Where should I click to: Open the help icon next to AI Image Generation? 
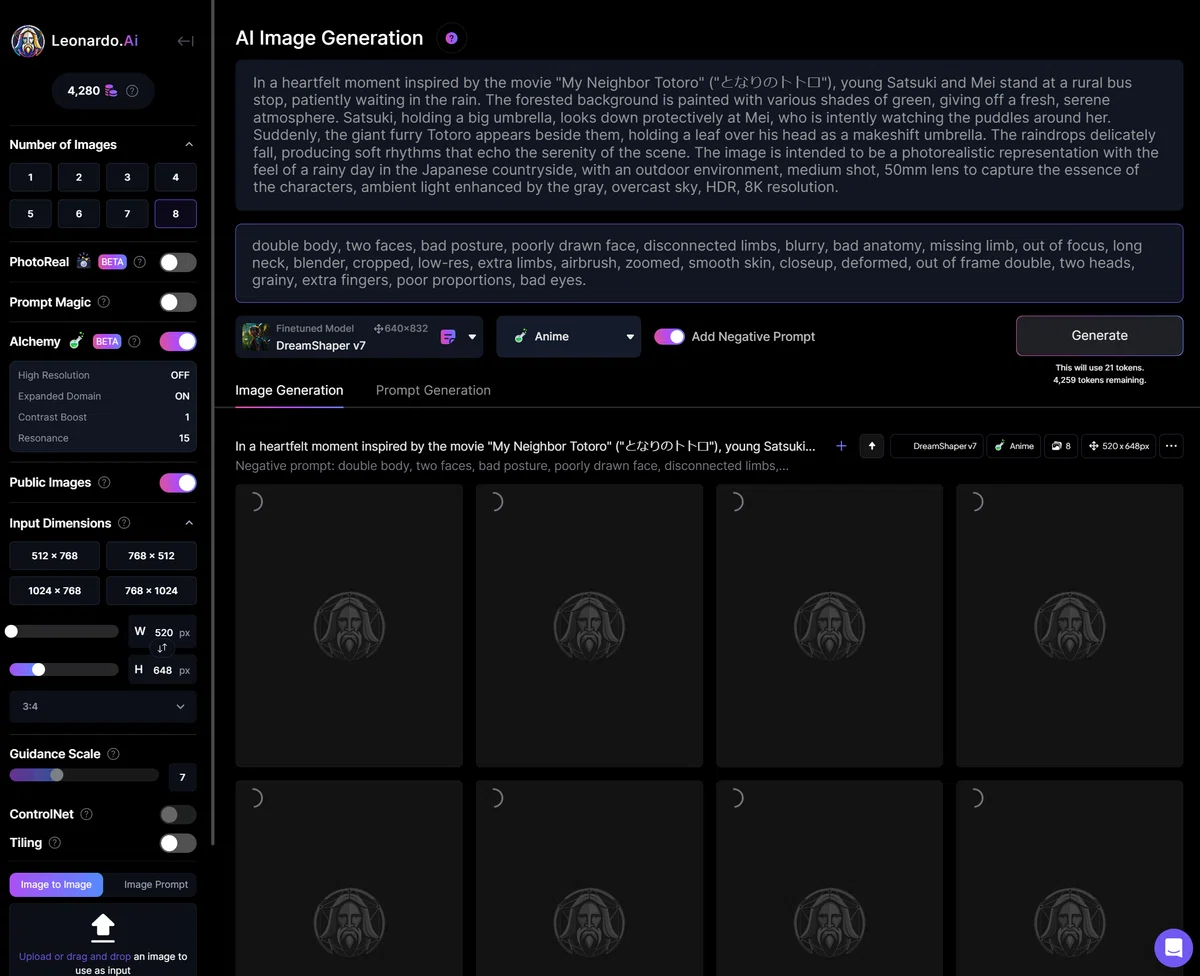click(x=451, y=38)
